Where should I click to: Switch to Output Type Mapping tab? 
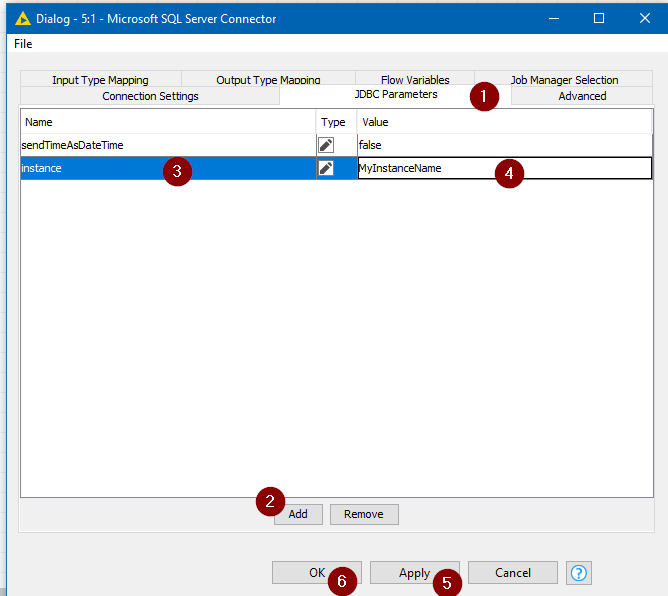[268, 80]
